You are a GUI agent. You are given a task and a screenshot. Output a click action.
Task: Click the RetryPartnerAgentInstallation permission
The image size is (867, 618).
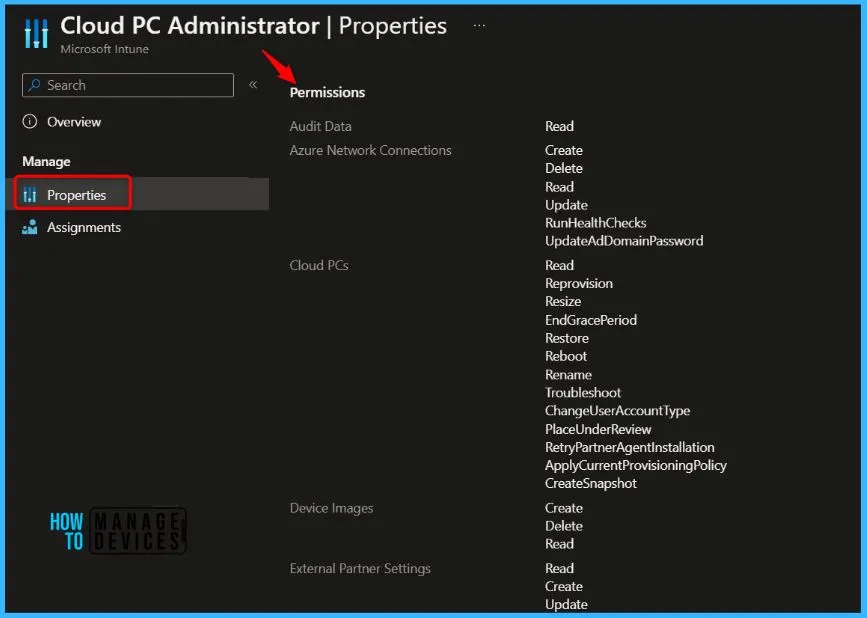pyautogui.click(x=630, y=447)
